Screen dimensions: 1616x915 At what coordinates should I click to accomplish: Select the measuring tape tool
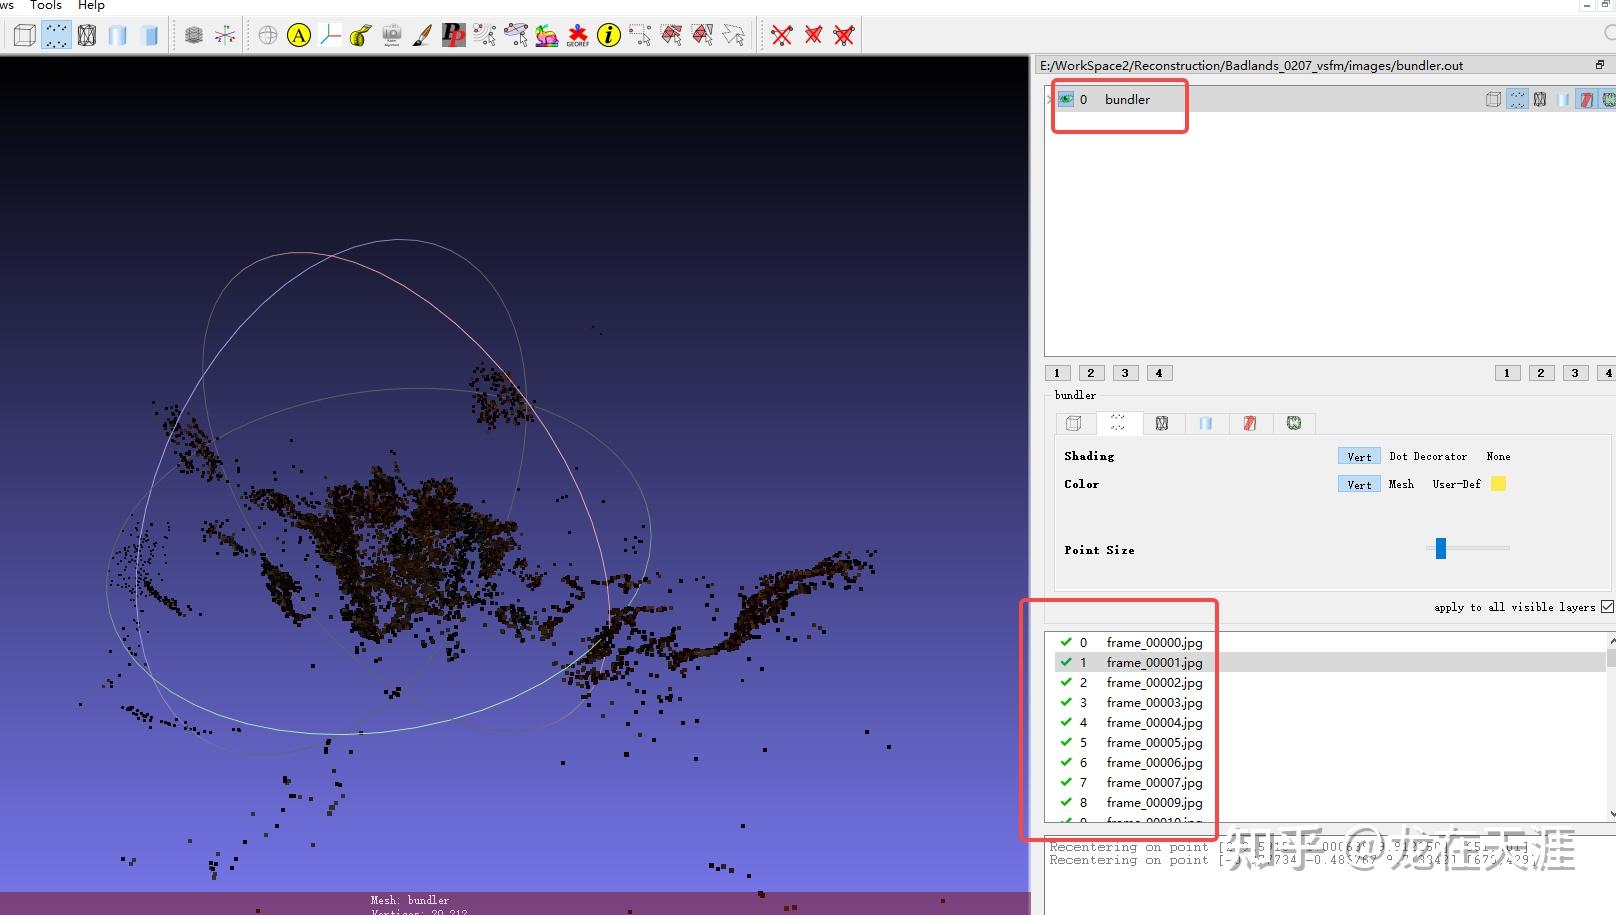(x=359, y=35)
